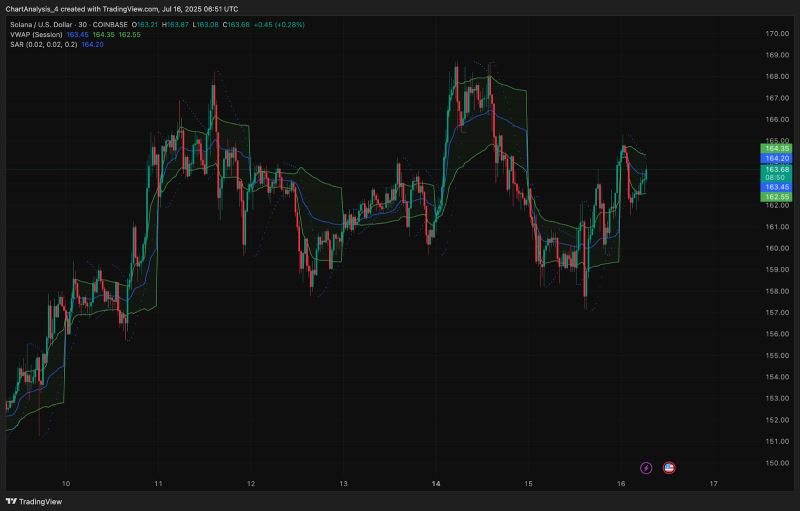Click the current price 163.68 label

pyautogui.click(x=778, y=169)
